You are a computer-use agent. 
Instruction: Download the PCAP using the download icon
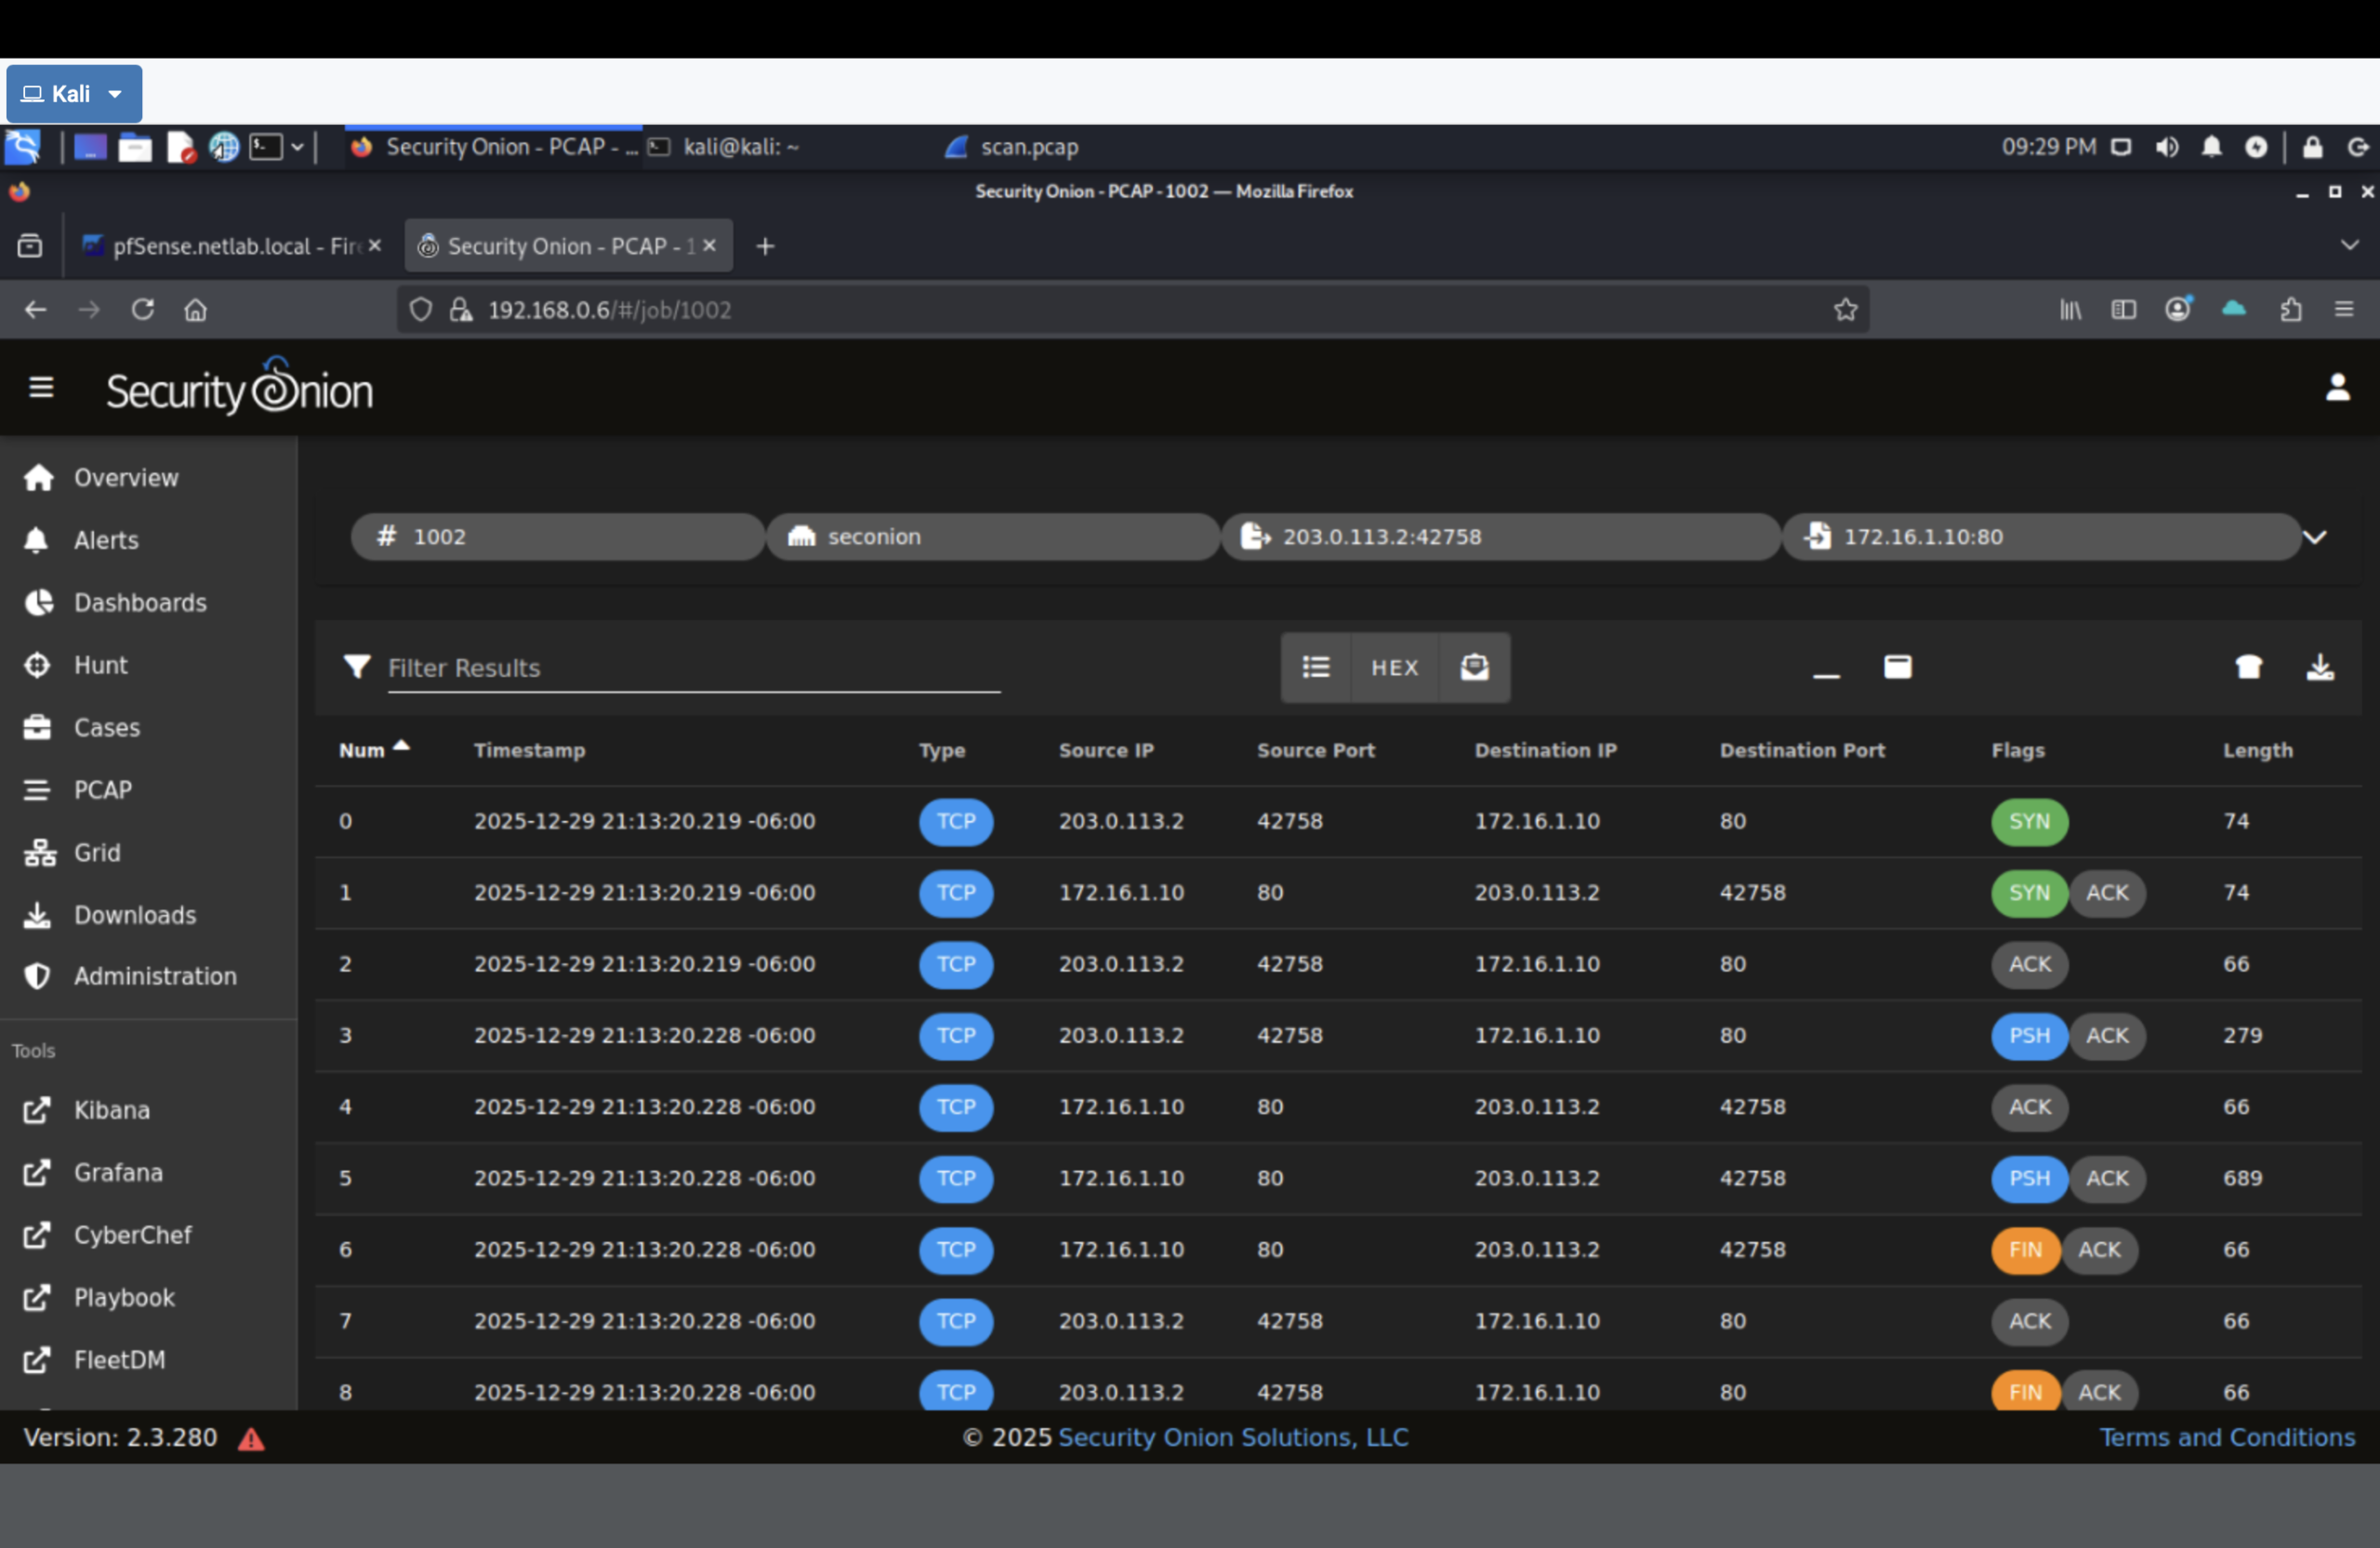pos(2320,667)
